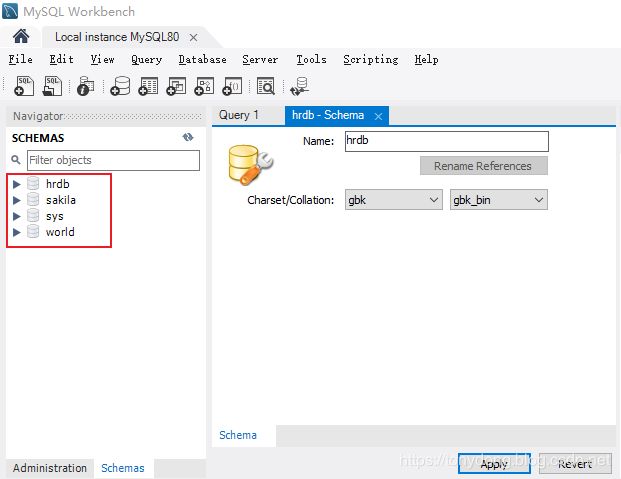Click the Revert button

click(x=575, y=464)
